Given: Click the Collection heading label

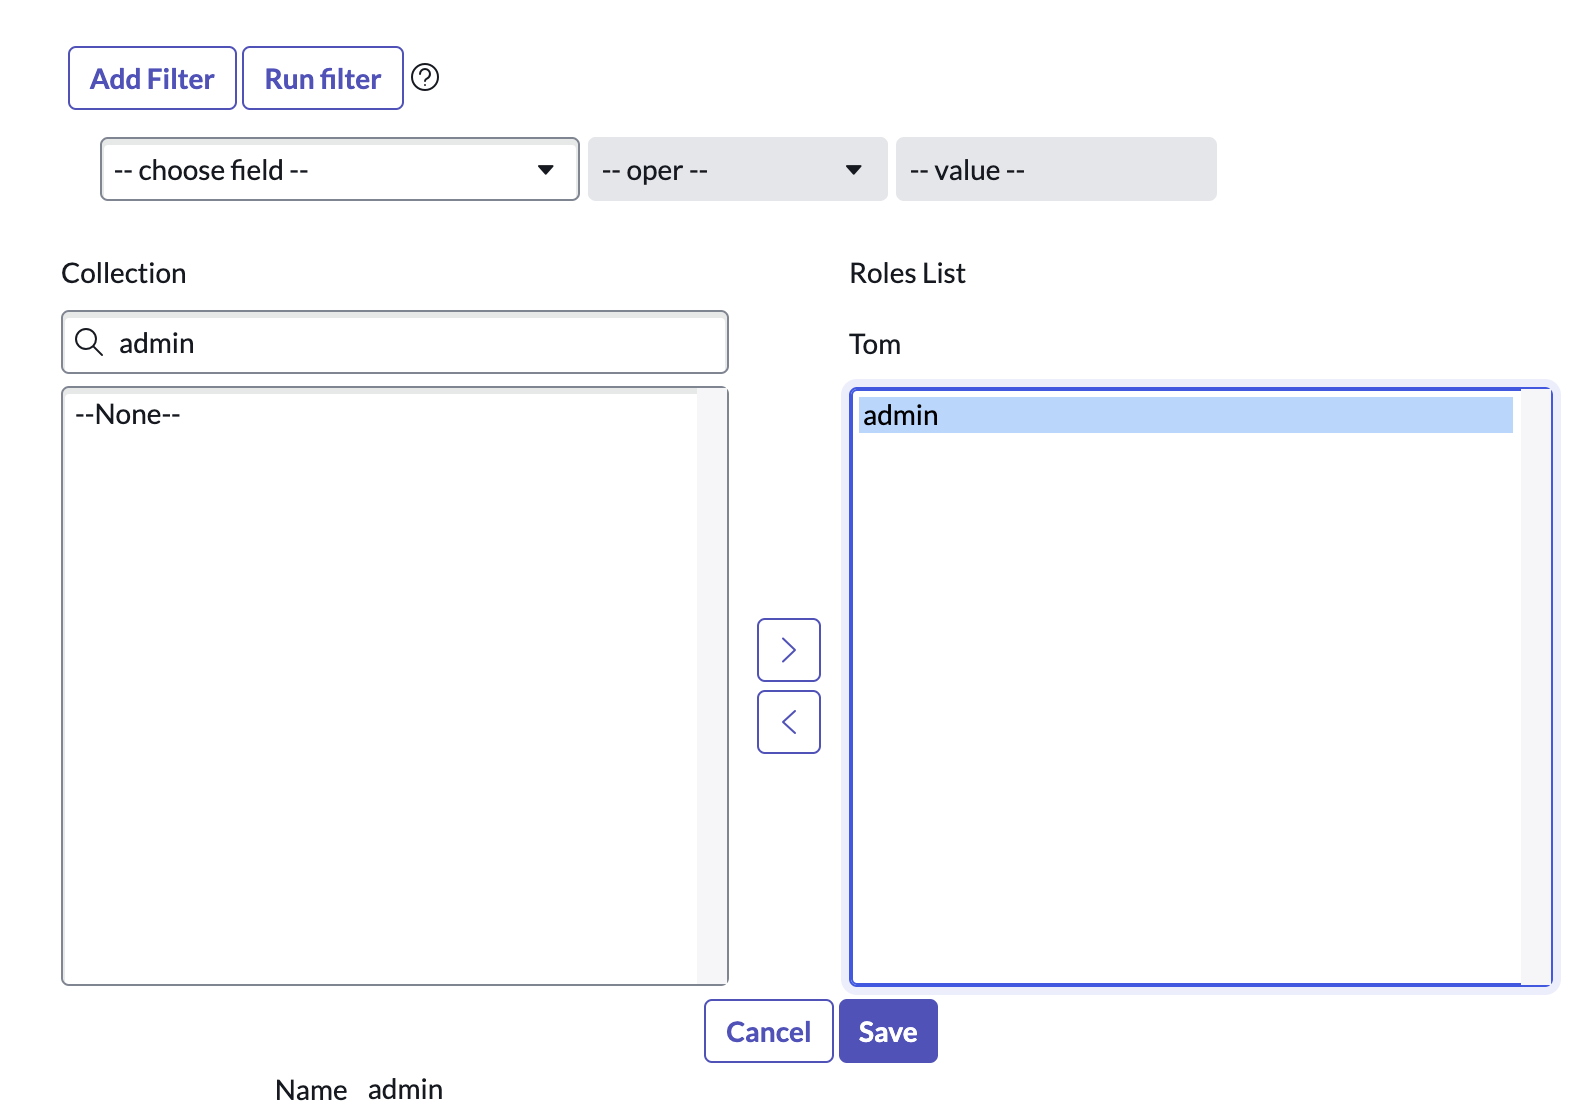Looking at the screenshot, I should pyautogui.click(x=124, y=273).
